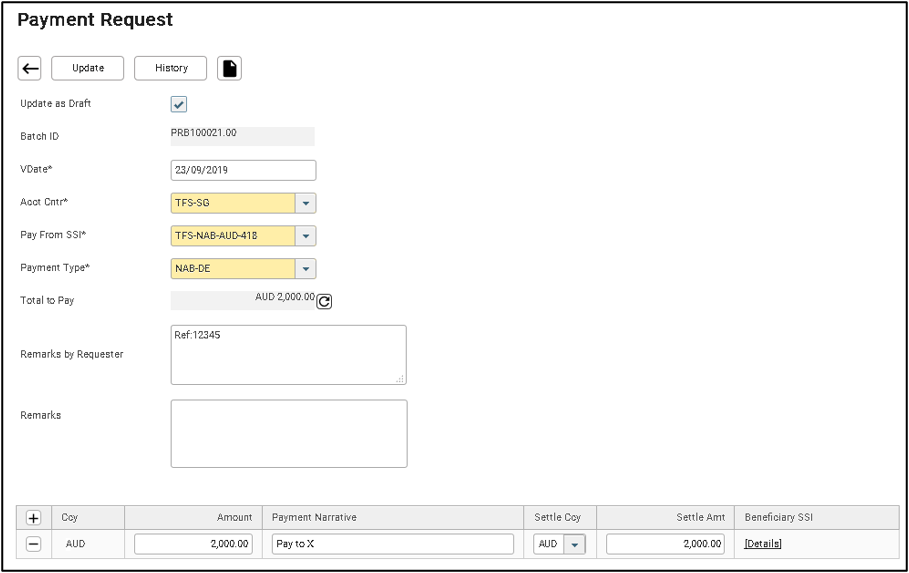Screen dimensions: 909x573
Task: Remove the AUD payment row with minus icon
Action: (x=33, y=544)
